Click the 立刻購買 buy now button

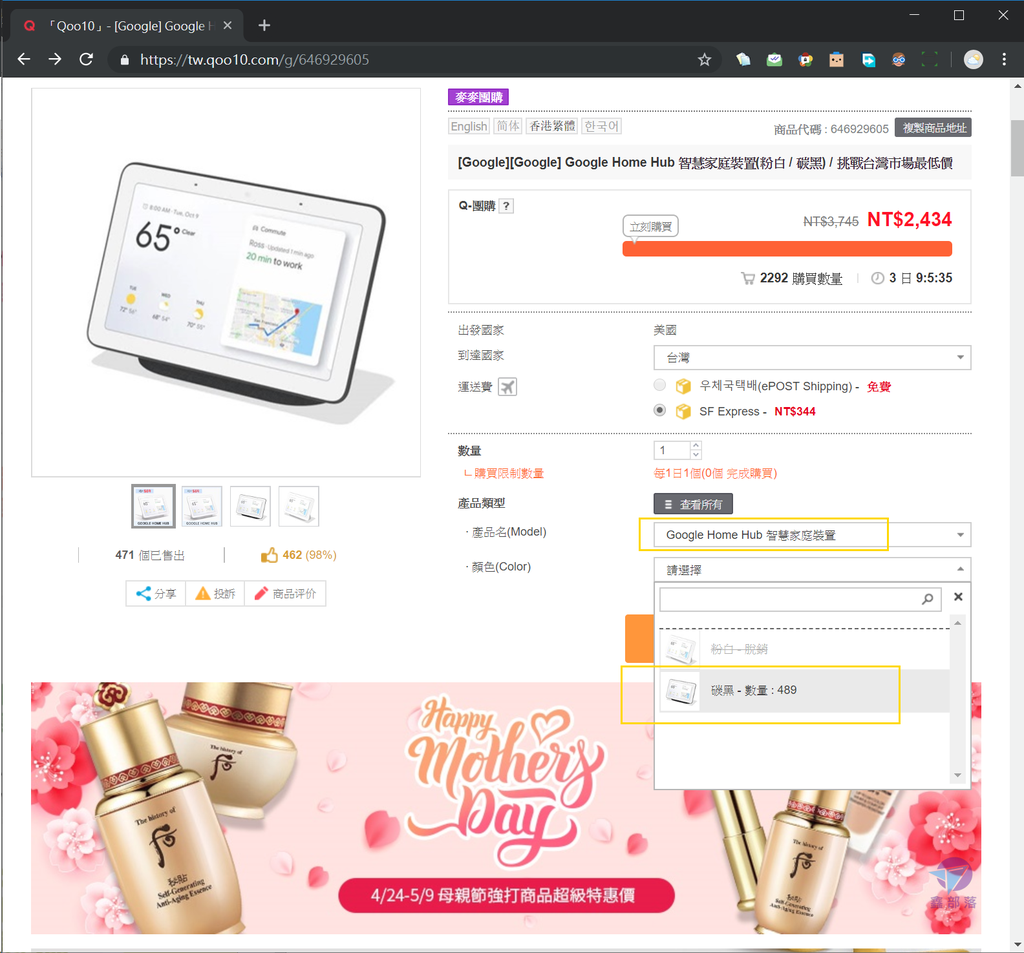[x=650, y=227]
